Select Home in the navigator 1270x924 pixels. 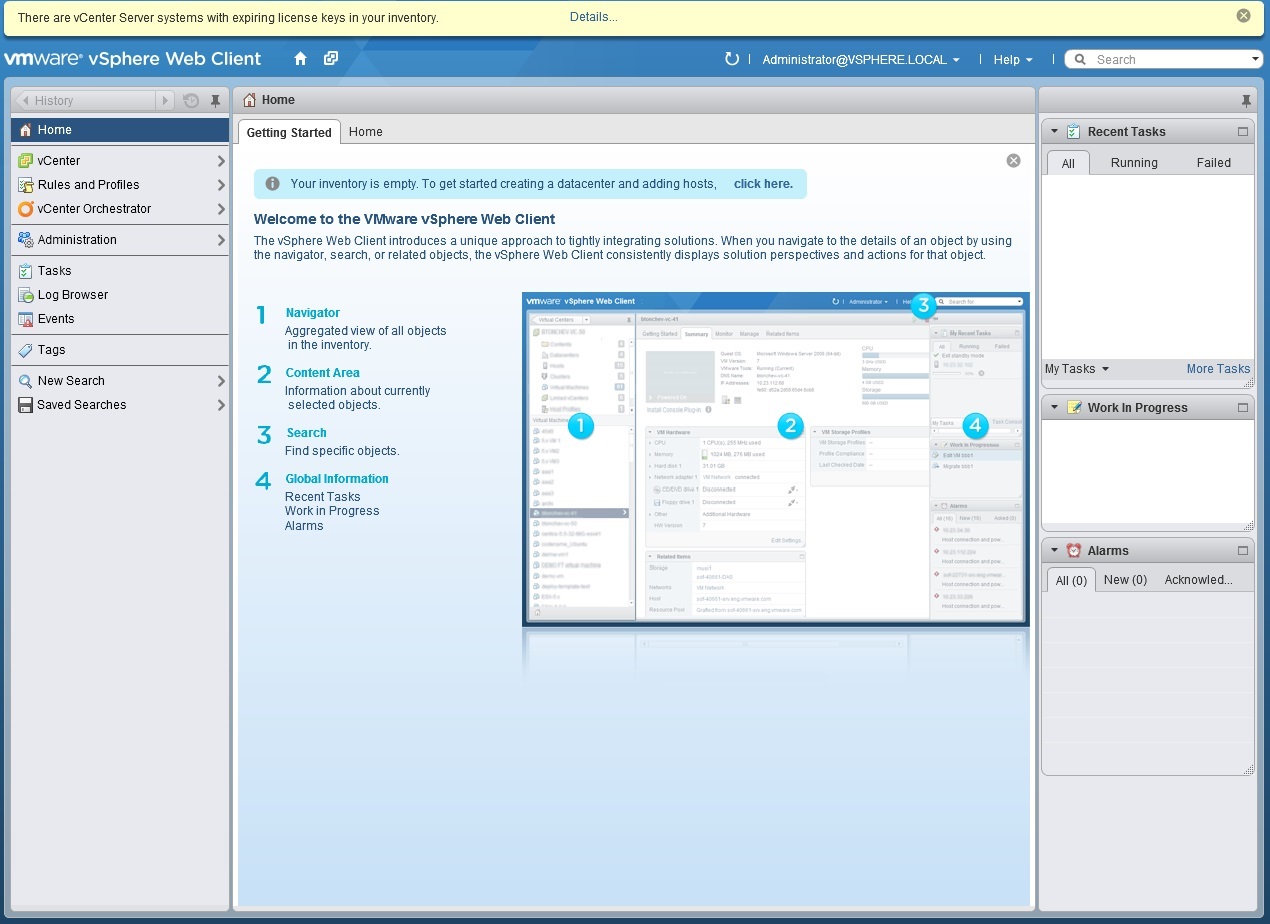point(120,130)
